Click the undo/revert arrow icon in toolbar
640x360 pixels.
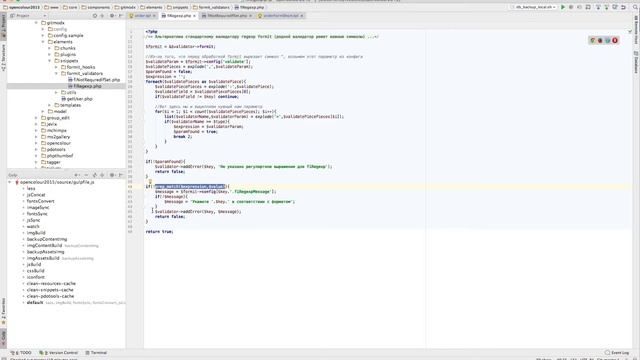624,7
